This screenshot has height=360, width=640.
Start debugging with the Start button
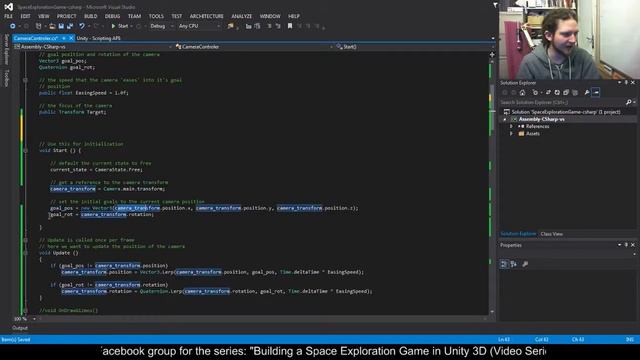(x=120, y=26)
